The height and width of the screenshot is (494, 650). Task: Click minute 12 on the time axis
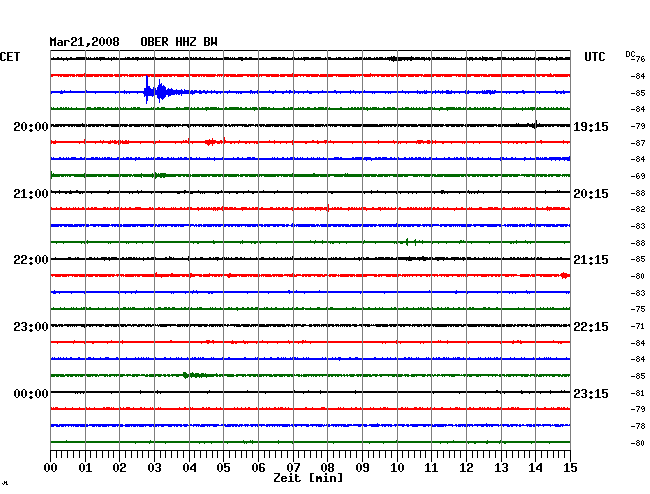point(466,468)
